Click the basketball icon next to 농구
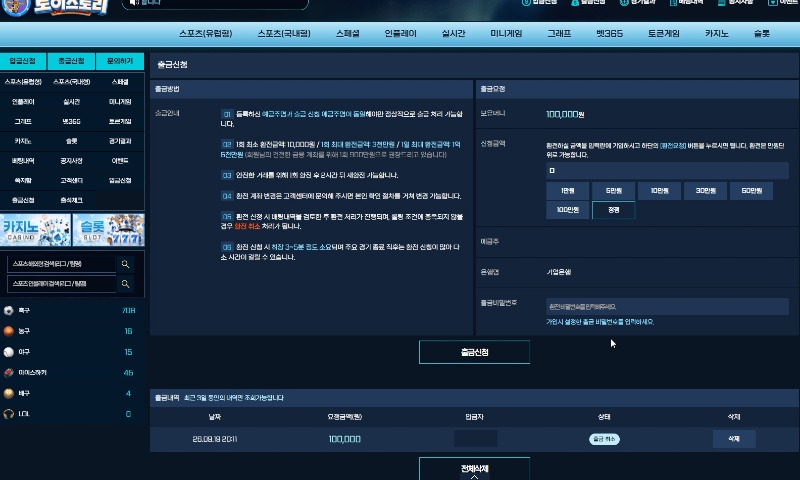 coord(9,331)
